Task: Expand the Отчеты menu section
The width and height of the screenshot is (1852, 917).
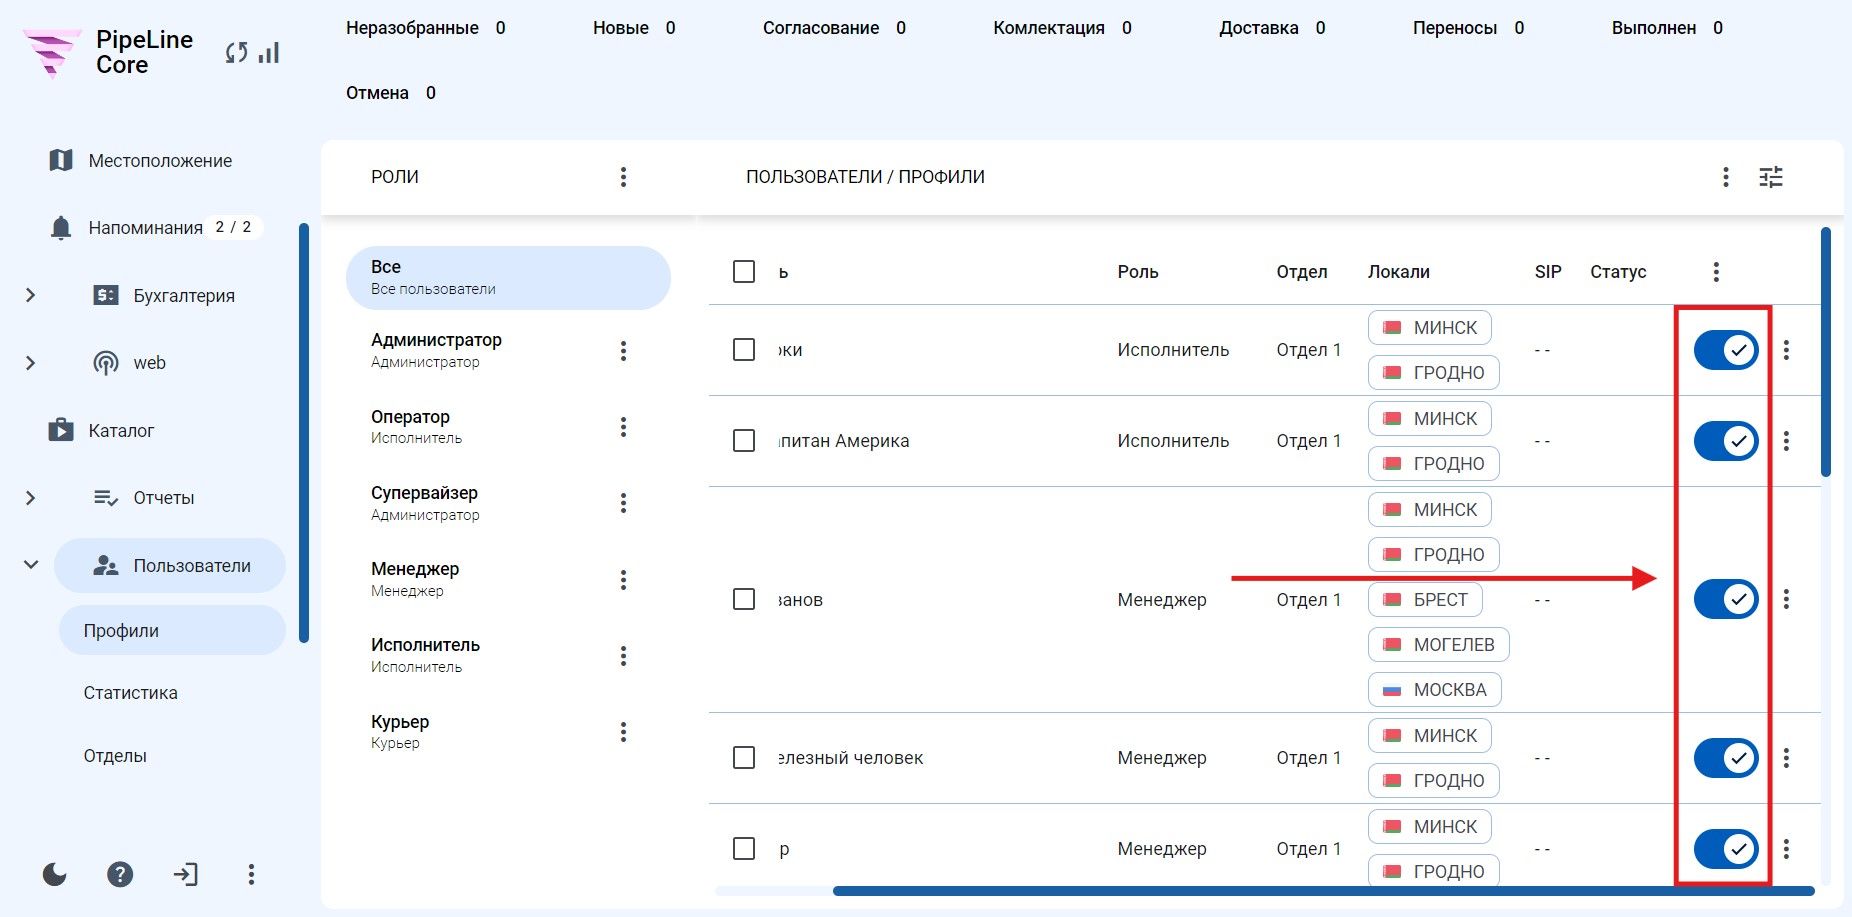Action: (x=30, y=498)
